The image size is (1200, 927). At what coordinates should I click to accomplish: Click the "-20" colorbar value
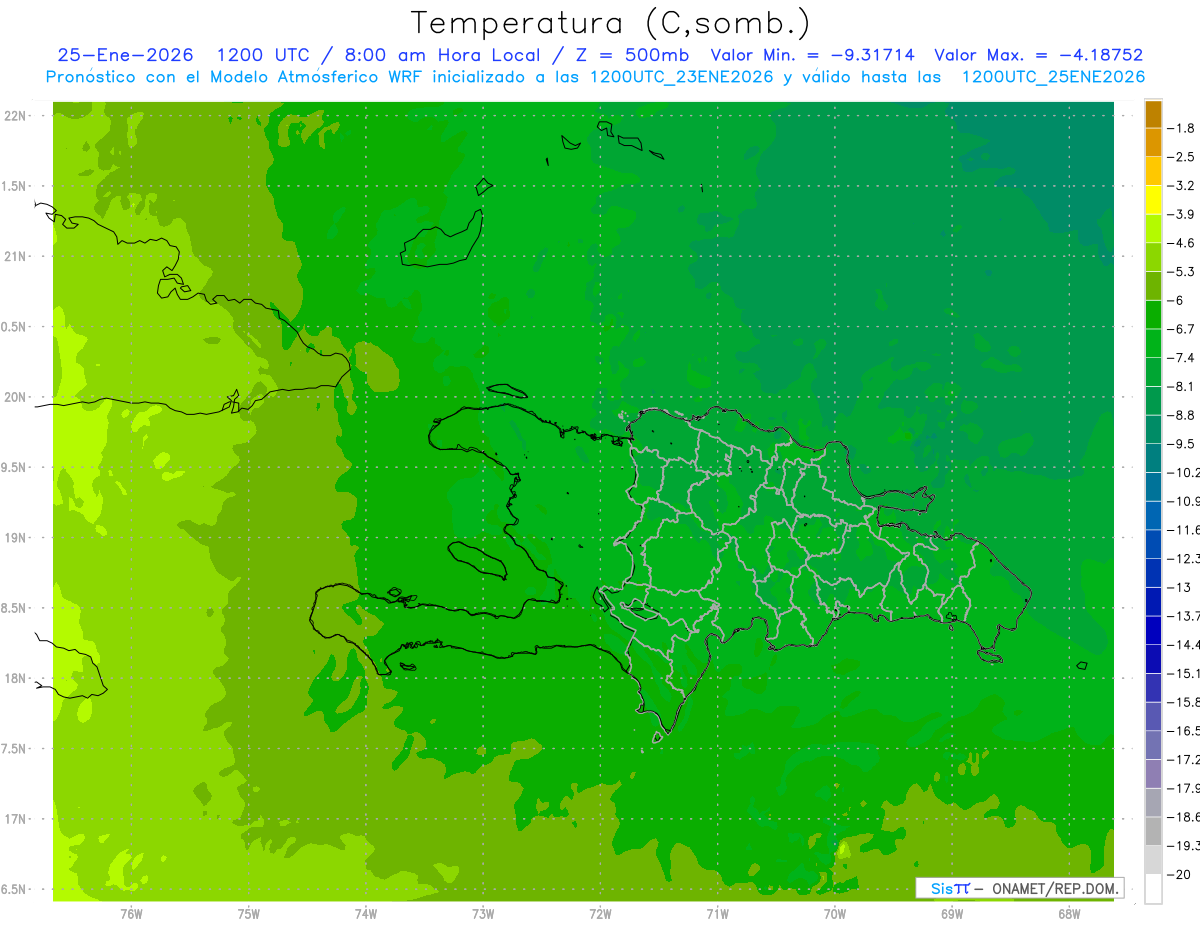tap(1180, 874)
